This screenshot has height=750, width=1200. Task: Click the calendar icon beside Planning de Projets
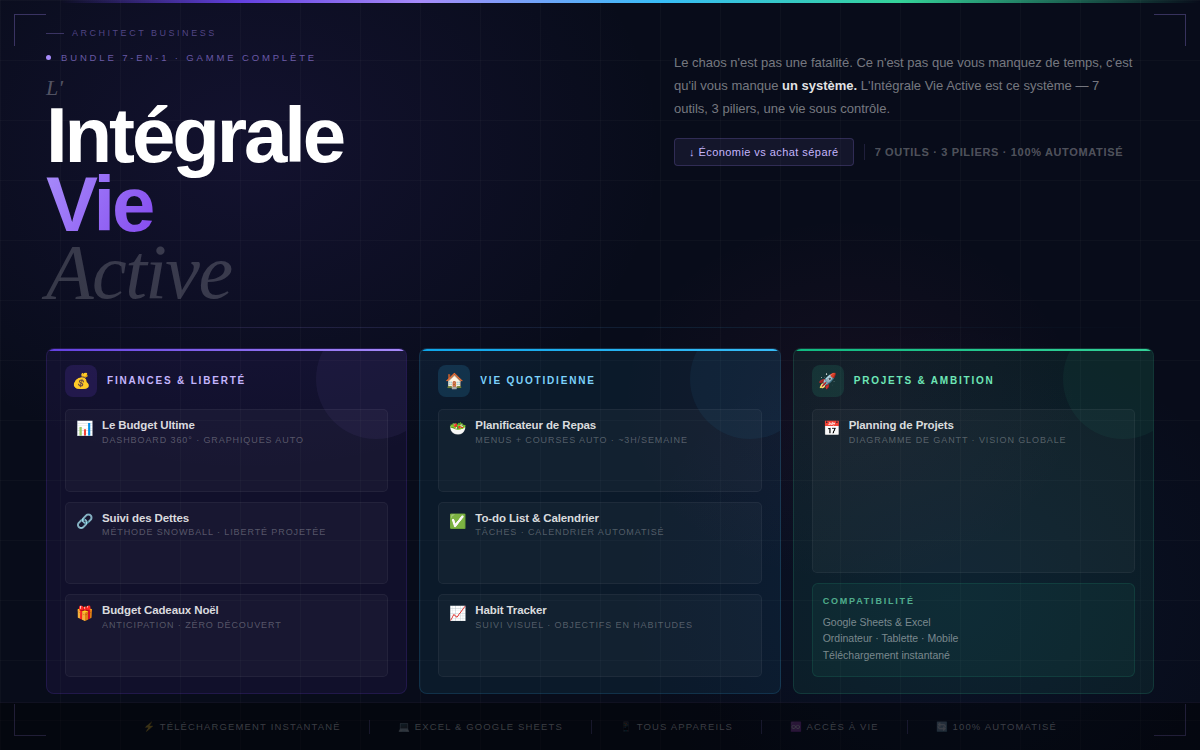pos(832,429)
